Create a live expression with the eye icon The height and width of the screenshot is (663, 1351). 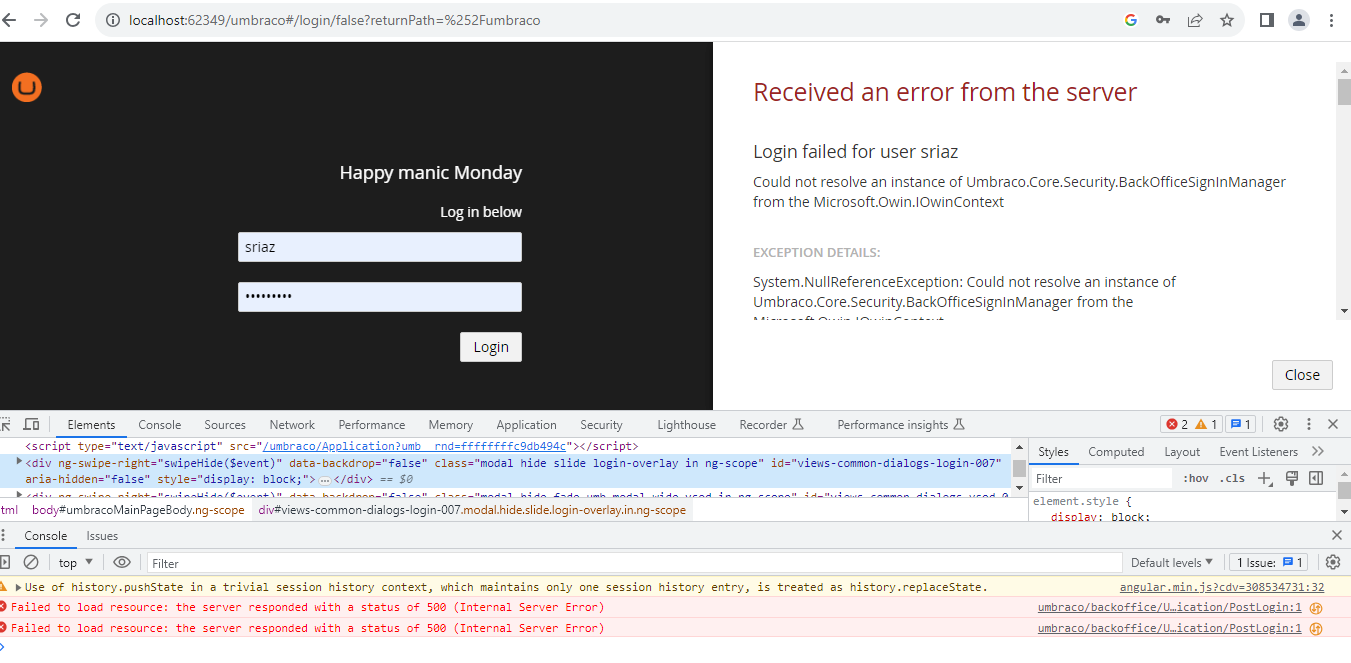pyautogui.click(x=122, y=563)
